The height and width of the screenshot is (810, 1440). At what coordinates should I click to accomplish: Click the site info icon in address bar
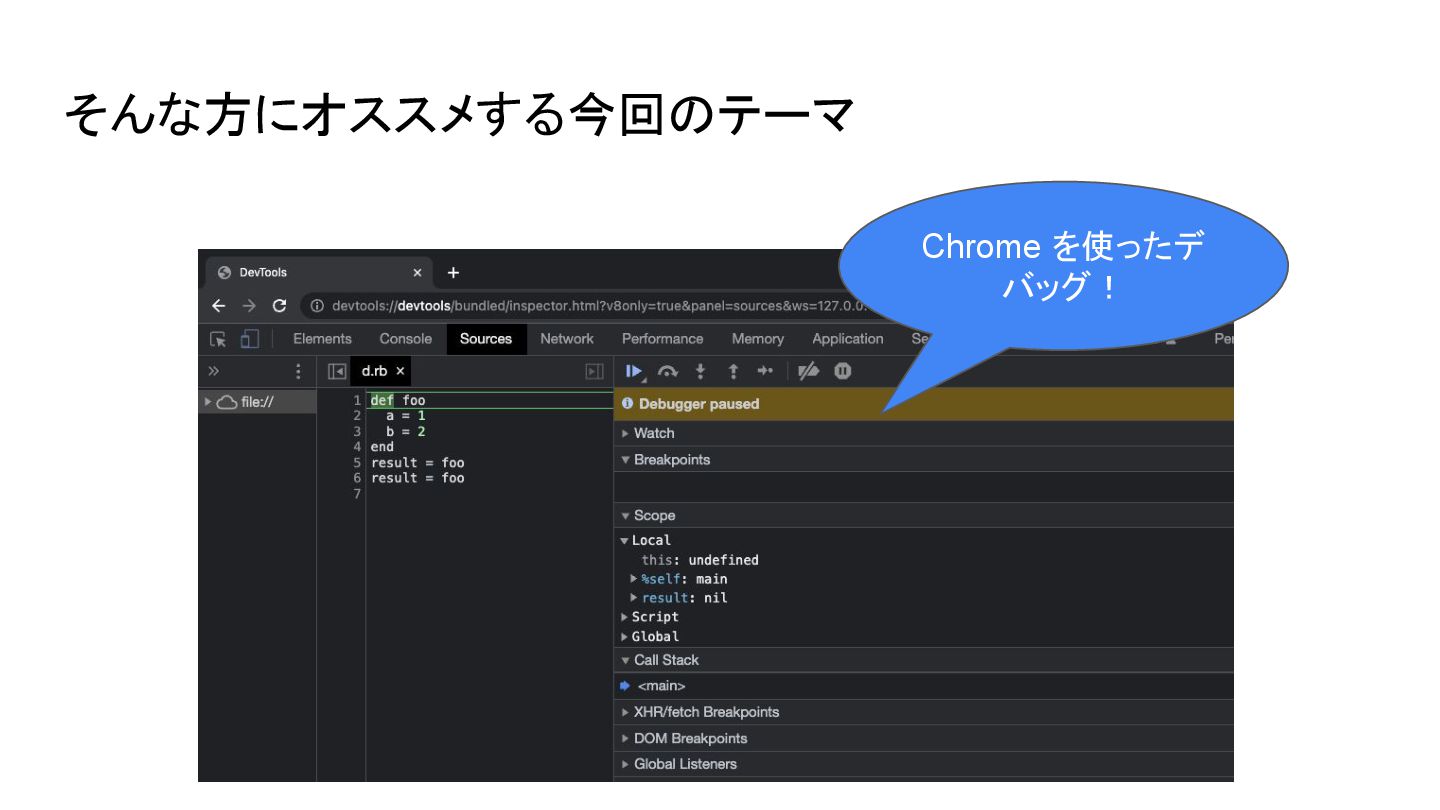[x=317, y=306]
